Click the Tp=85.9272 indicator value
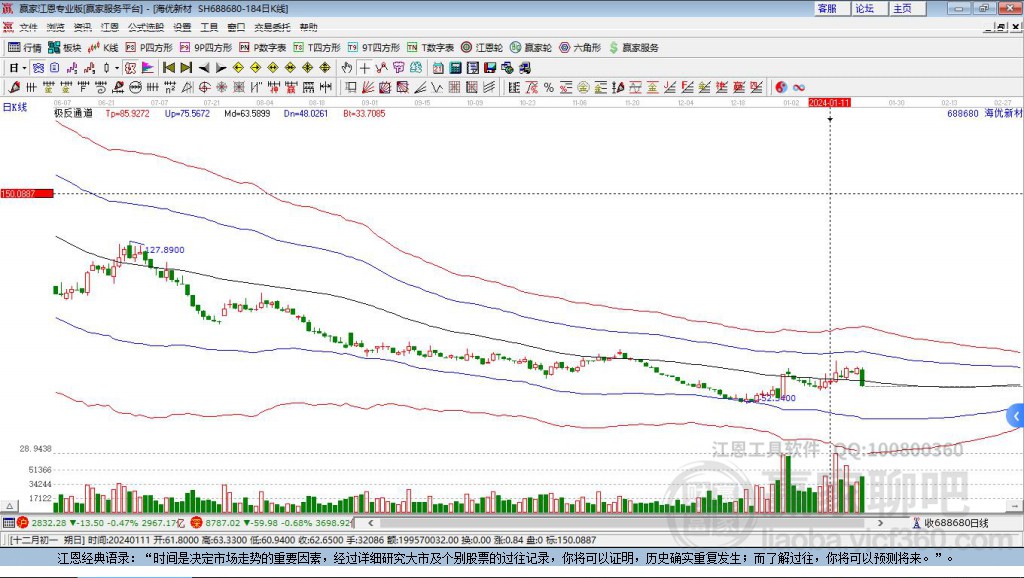1024x578 pixels. [x=127, y=114]
